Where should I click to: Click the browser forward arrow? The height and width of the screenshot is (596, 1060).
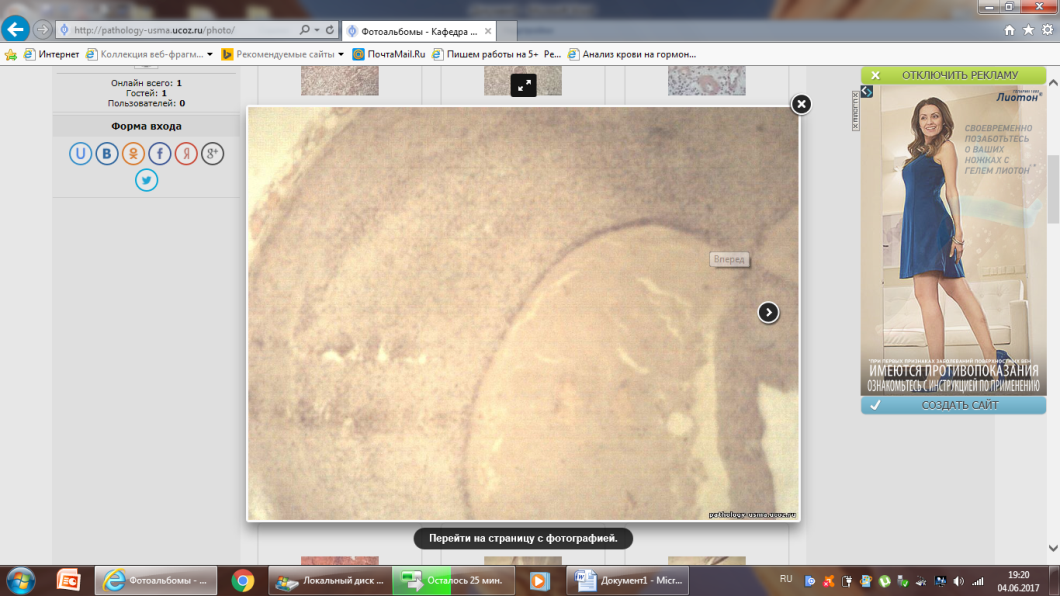coord(42,30)
